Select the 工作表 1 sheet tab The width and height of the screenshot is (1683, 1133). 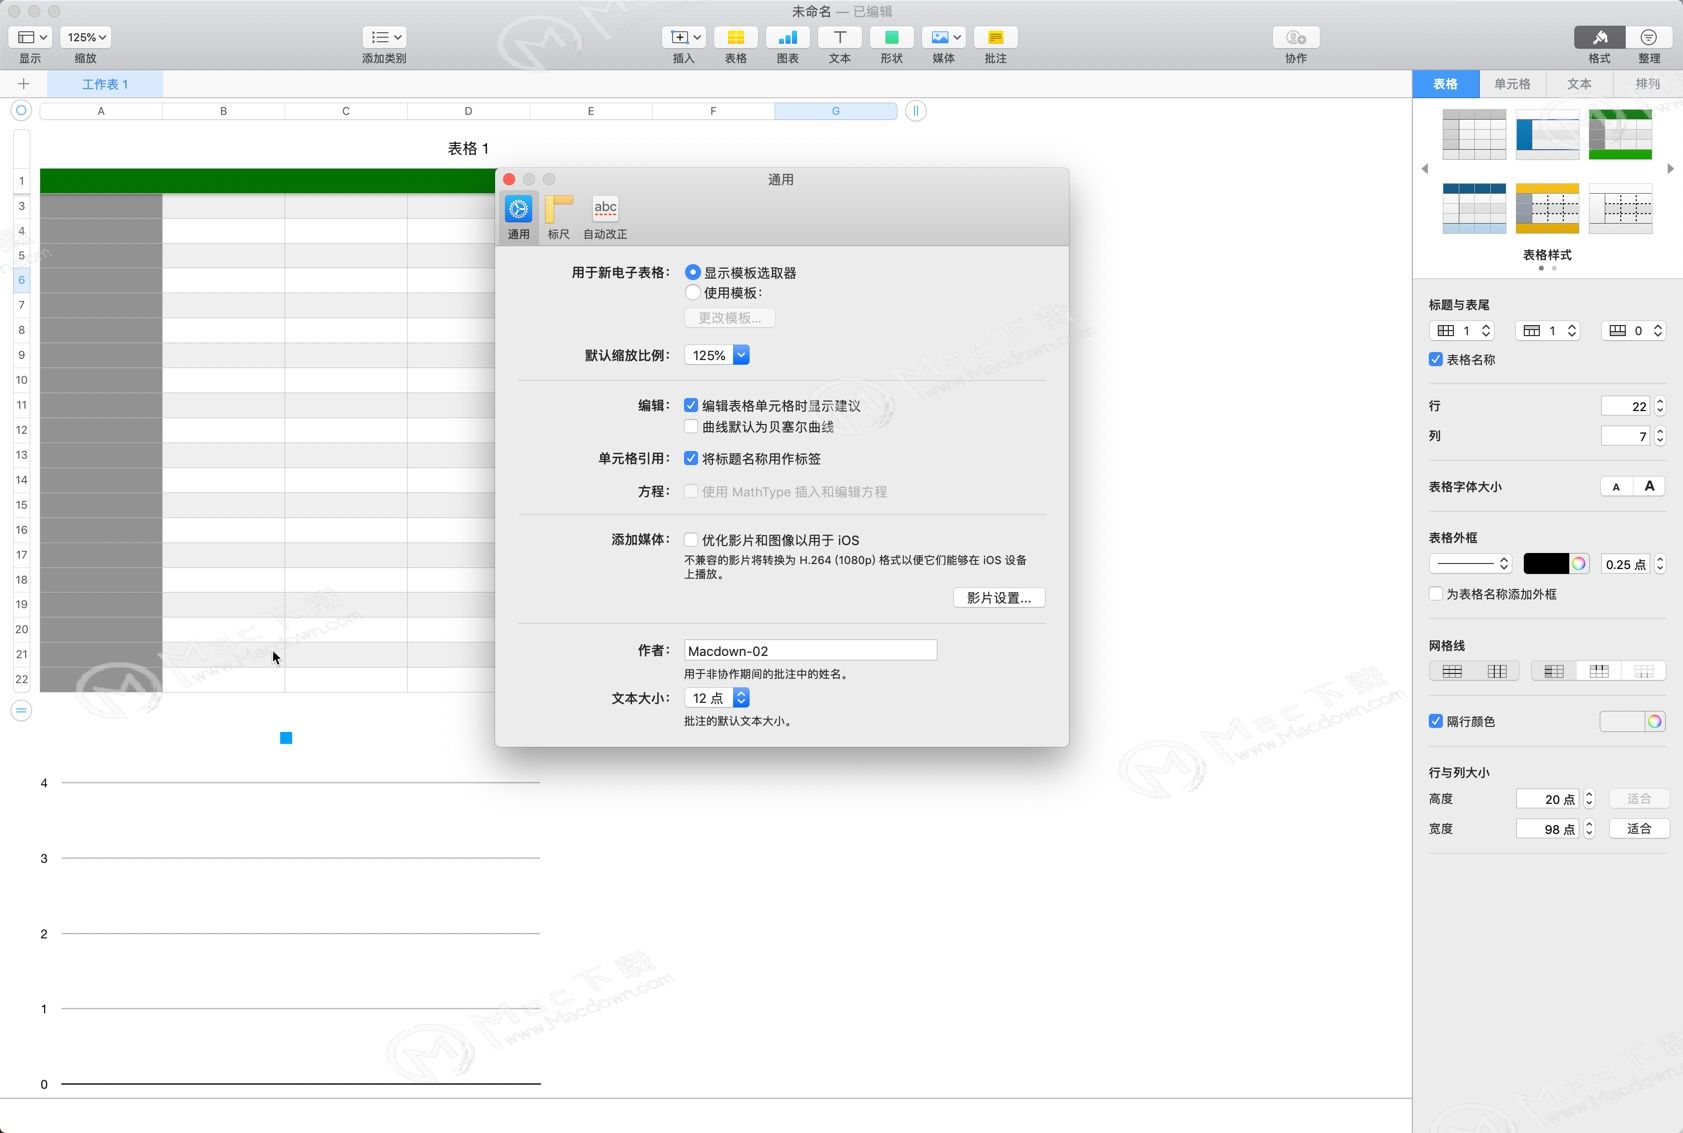(105, 84)
